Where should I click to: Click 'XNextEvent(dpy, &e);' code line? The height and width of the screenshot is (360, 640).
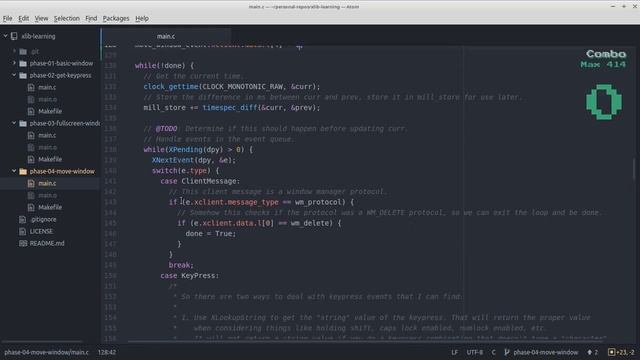pos(194,160)
